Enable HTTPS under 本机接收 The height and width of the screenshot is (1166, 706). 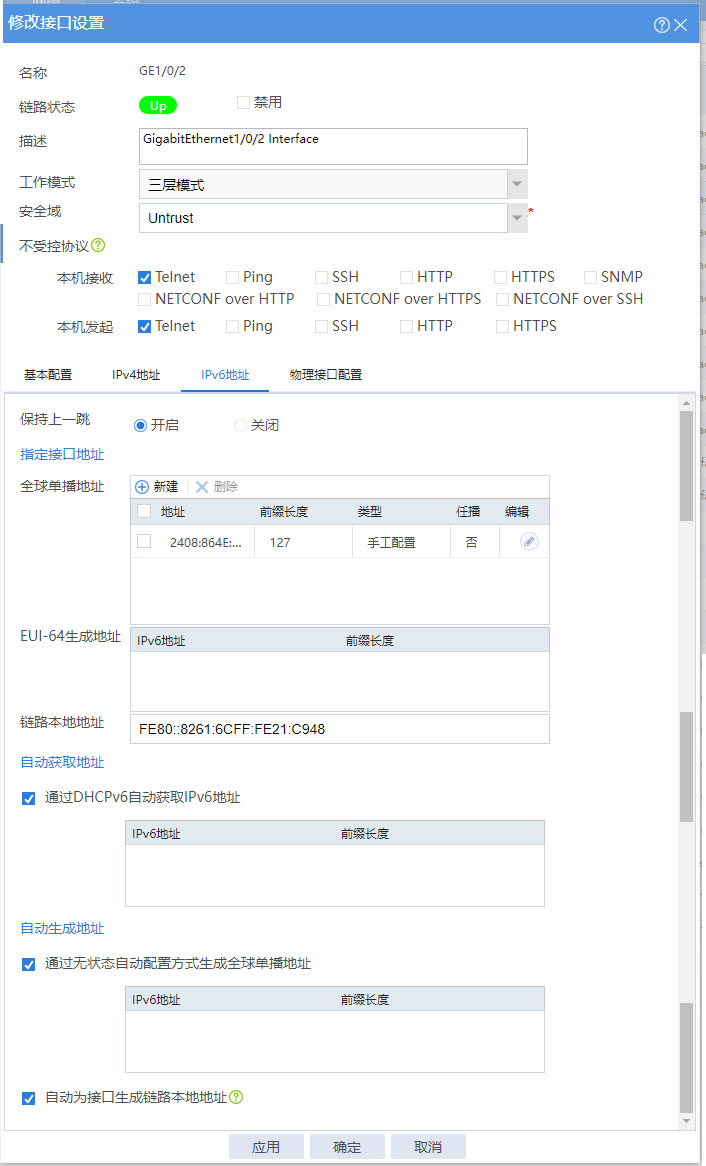pos(501,277)
